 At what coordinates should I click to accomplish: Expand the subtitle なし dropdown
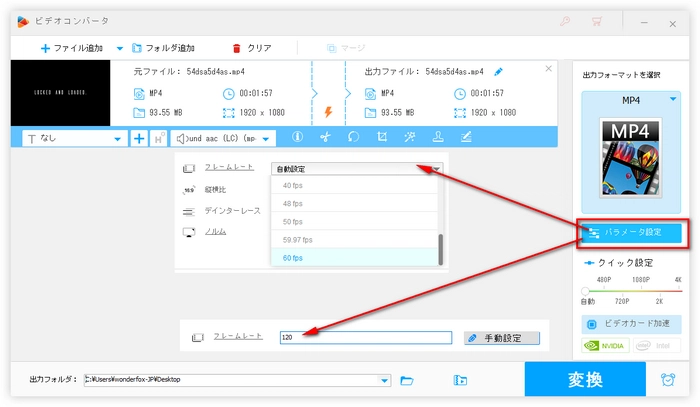(x=118, y=138)
